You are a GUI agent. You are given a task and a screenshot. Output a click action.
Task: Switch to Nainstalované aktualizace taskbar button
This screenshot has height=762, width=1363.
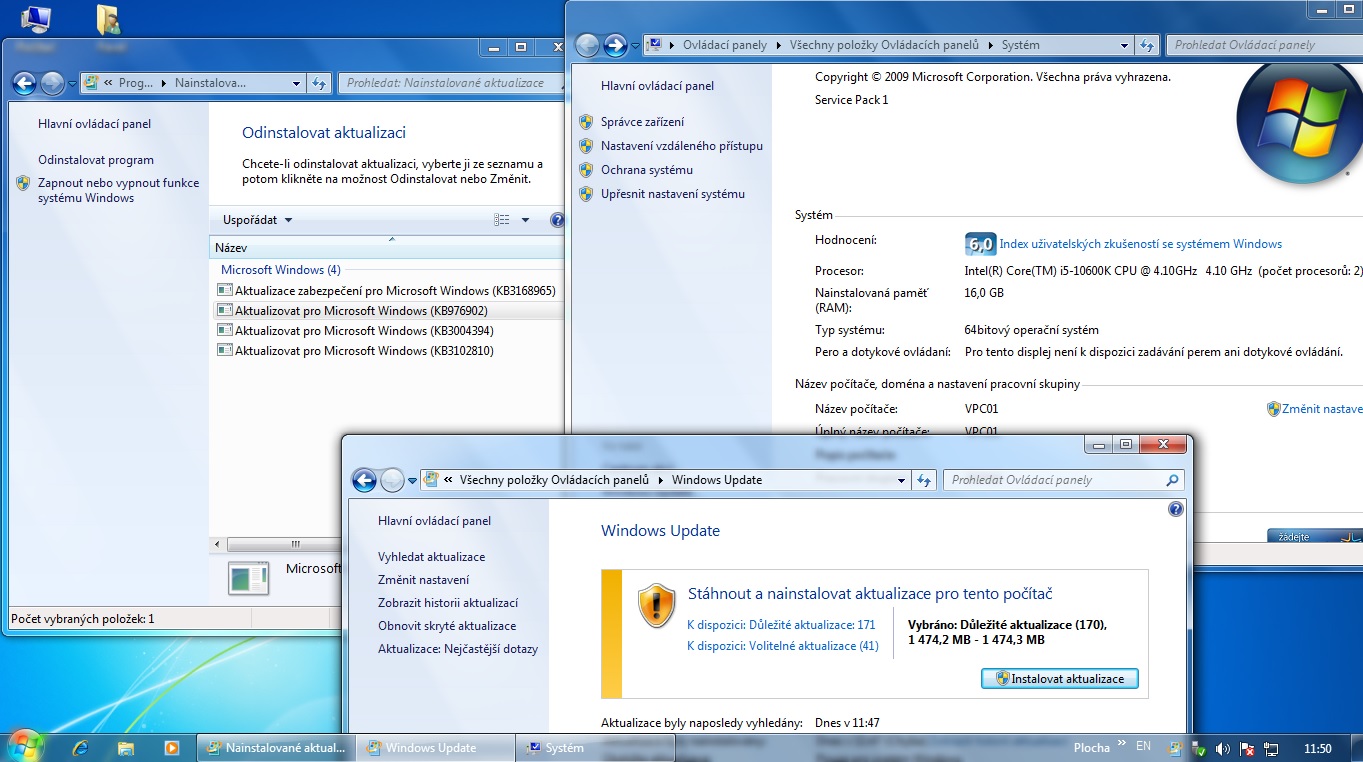(277, 747)
